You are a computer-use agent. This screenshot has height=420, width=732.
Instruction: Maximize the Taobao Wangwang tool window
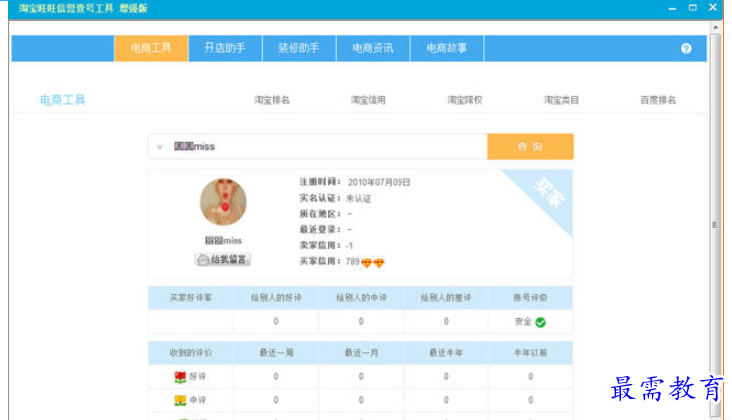tap(693, 7)
